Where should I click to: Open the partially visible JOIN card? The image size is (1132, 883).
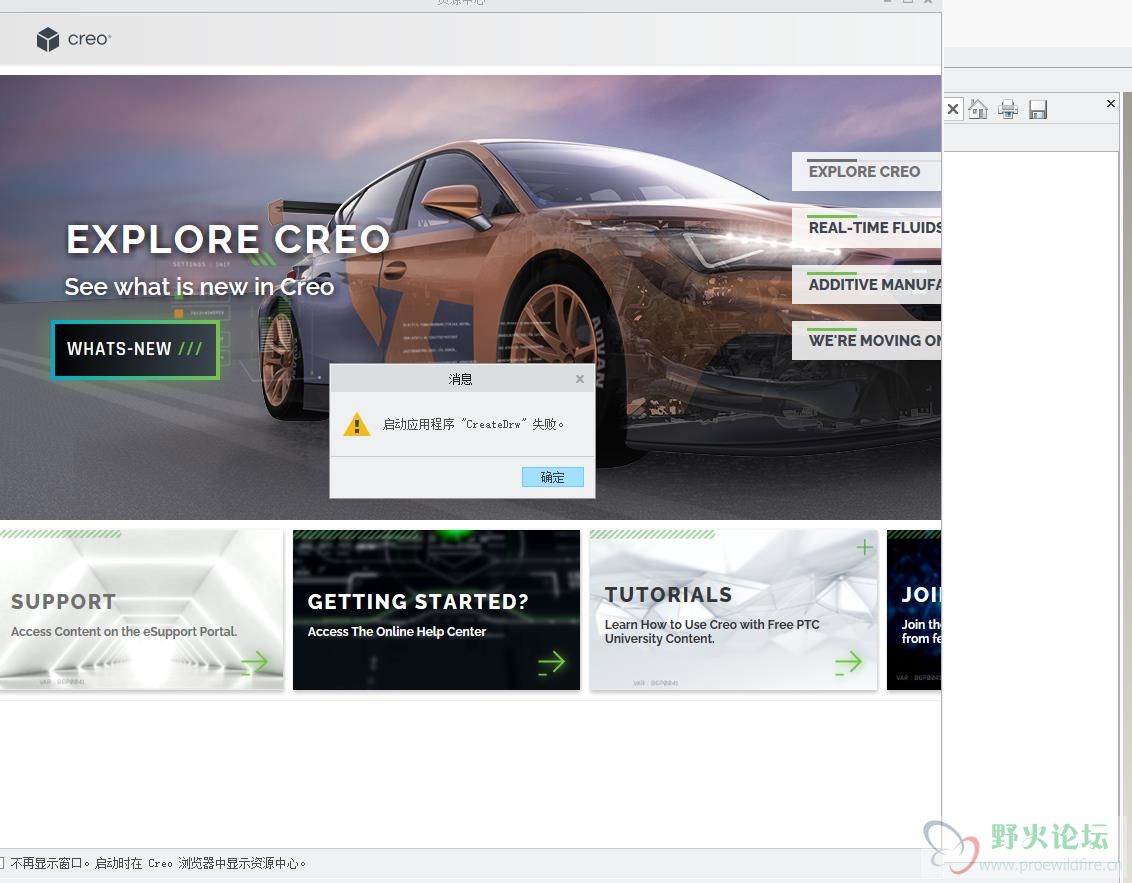(914, 610)
